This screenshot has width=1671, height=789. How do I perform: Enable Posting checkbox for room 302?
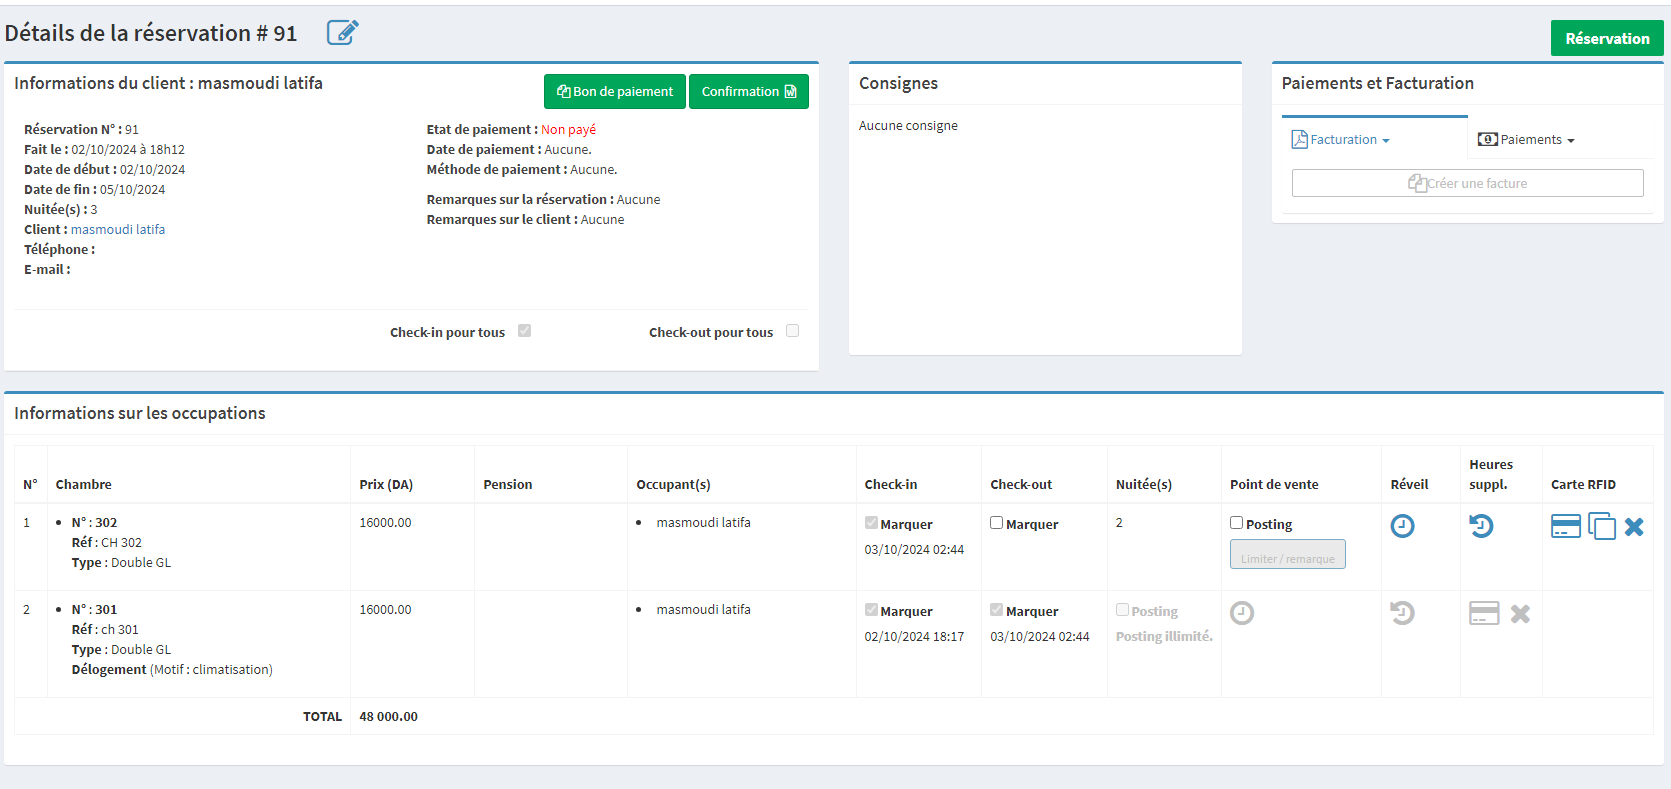point(1236,523)
